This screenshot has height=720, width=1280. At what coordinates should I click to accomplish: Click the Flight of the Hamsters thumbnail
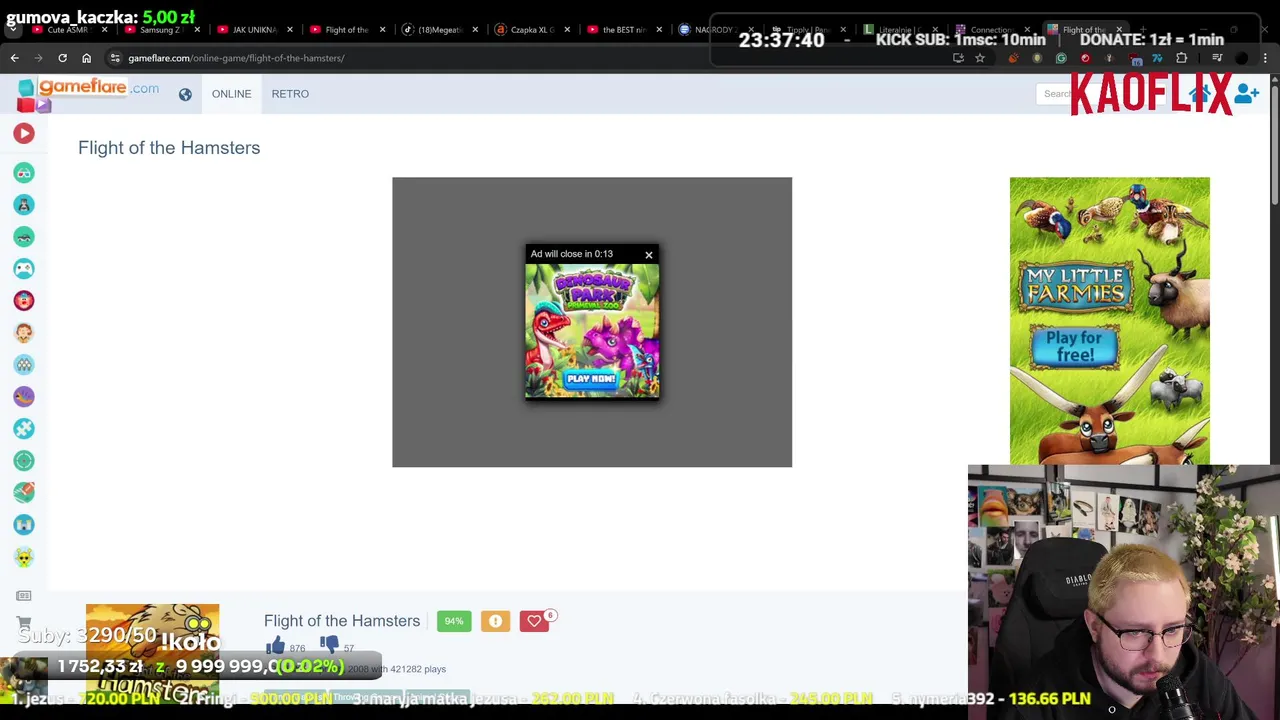pyautogui.click(x=152, y=652)
